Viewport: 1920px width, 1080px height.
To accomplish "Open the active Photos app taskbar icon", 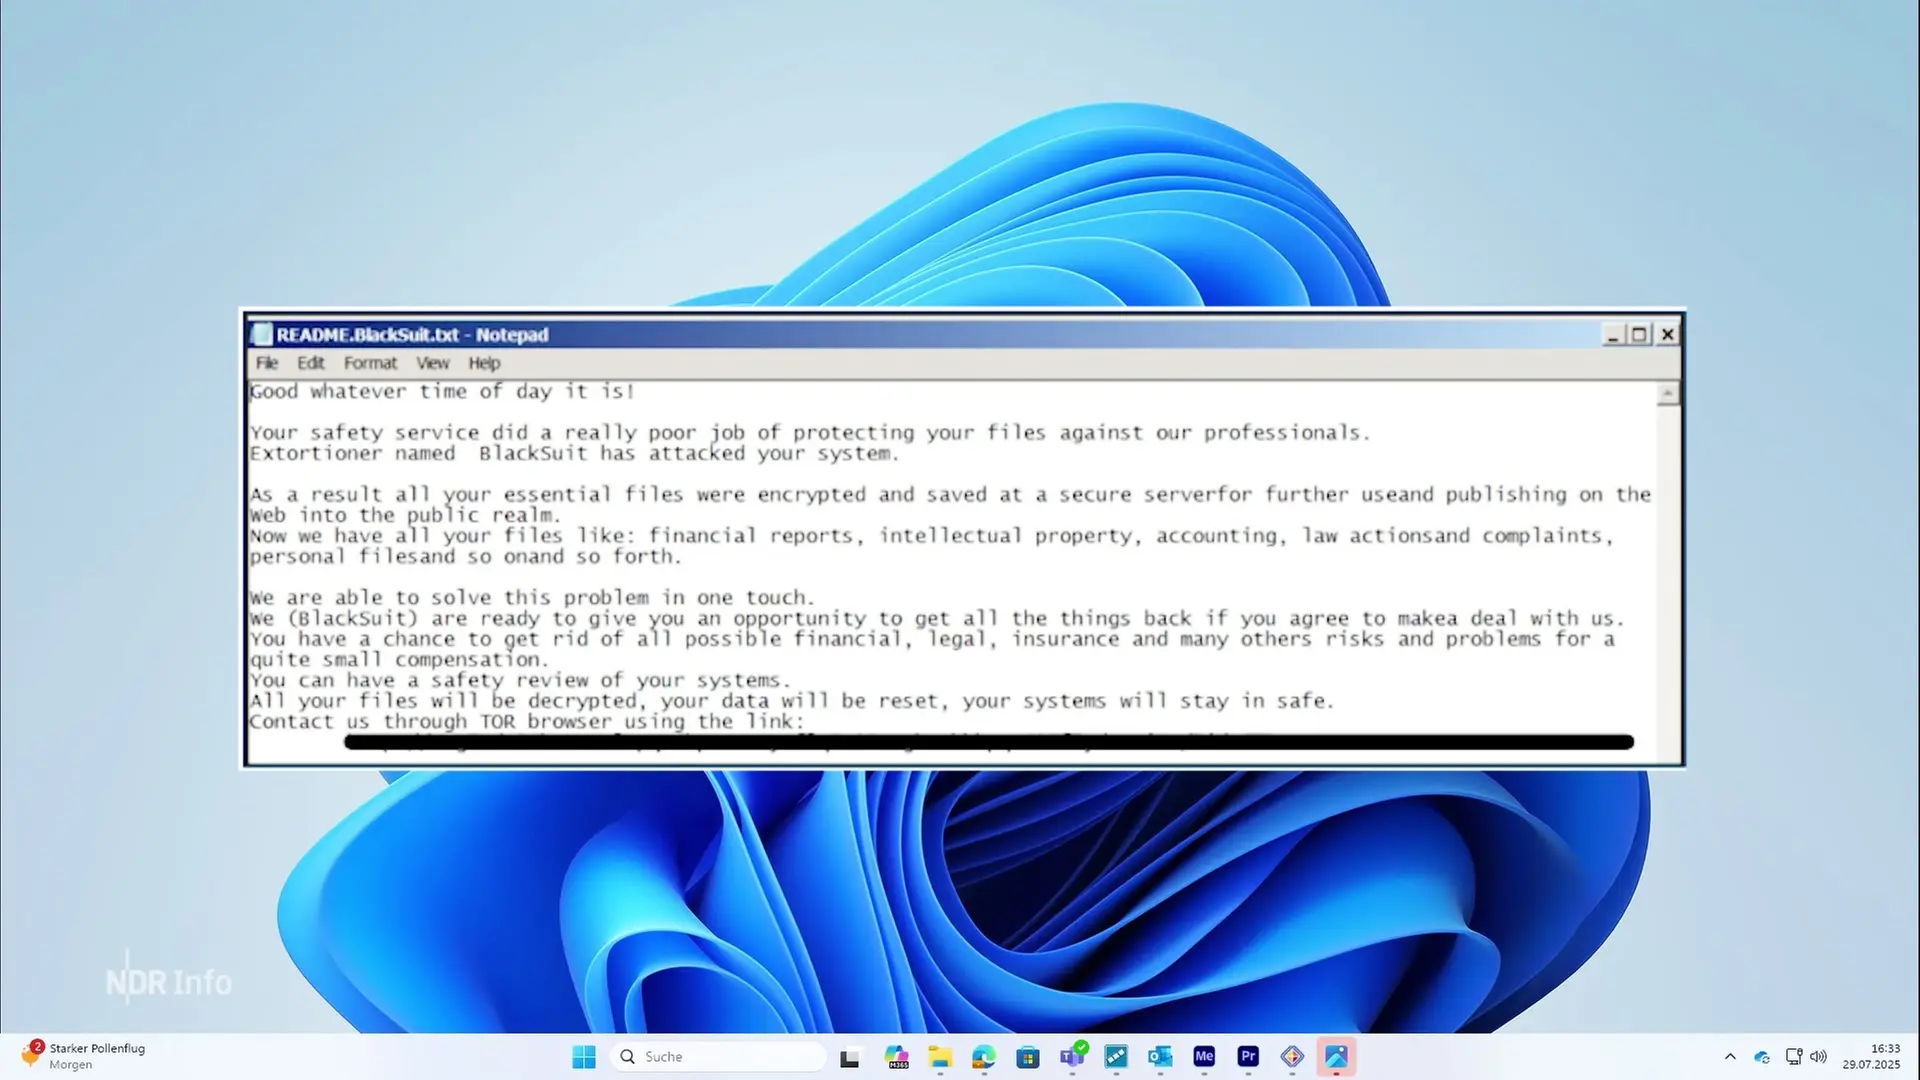I will point(1336,1057).
